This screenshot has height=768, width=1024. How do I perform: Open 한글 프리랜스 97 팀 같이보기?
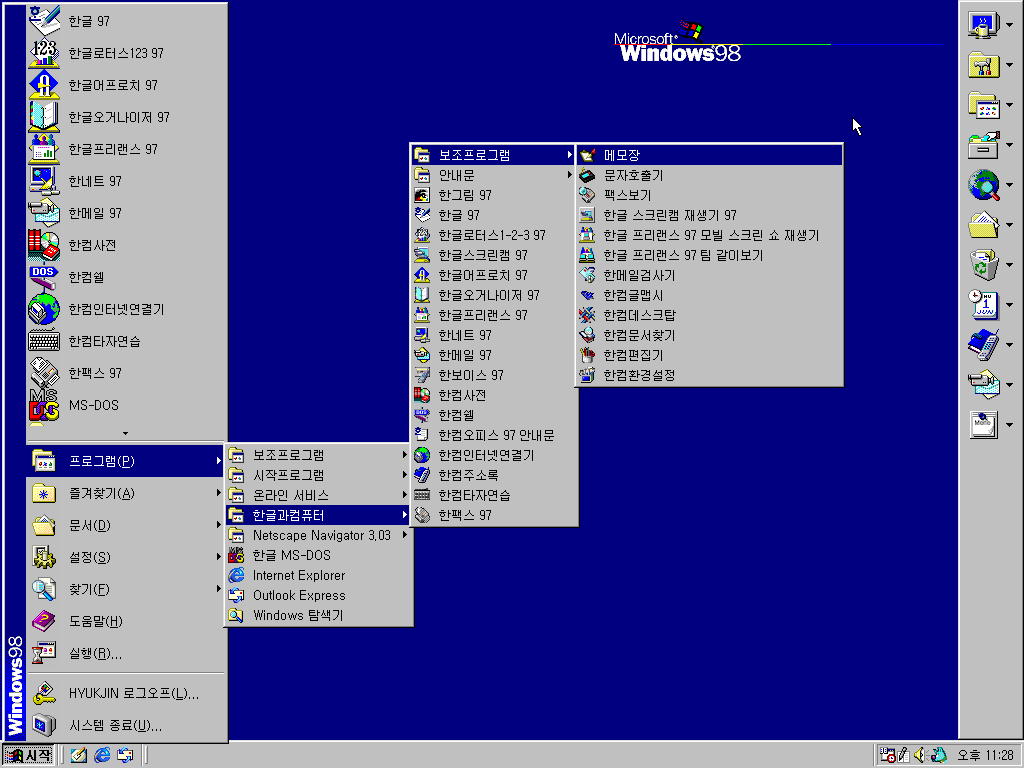tap(710, 255)
